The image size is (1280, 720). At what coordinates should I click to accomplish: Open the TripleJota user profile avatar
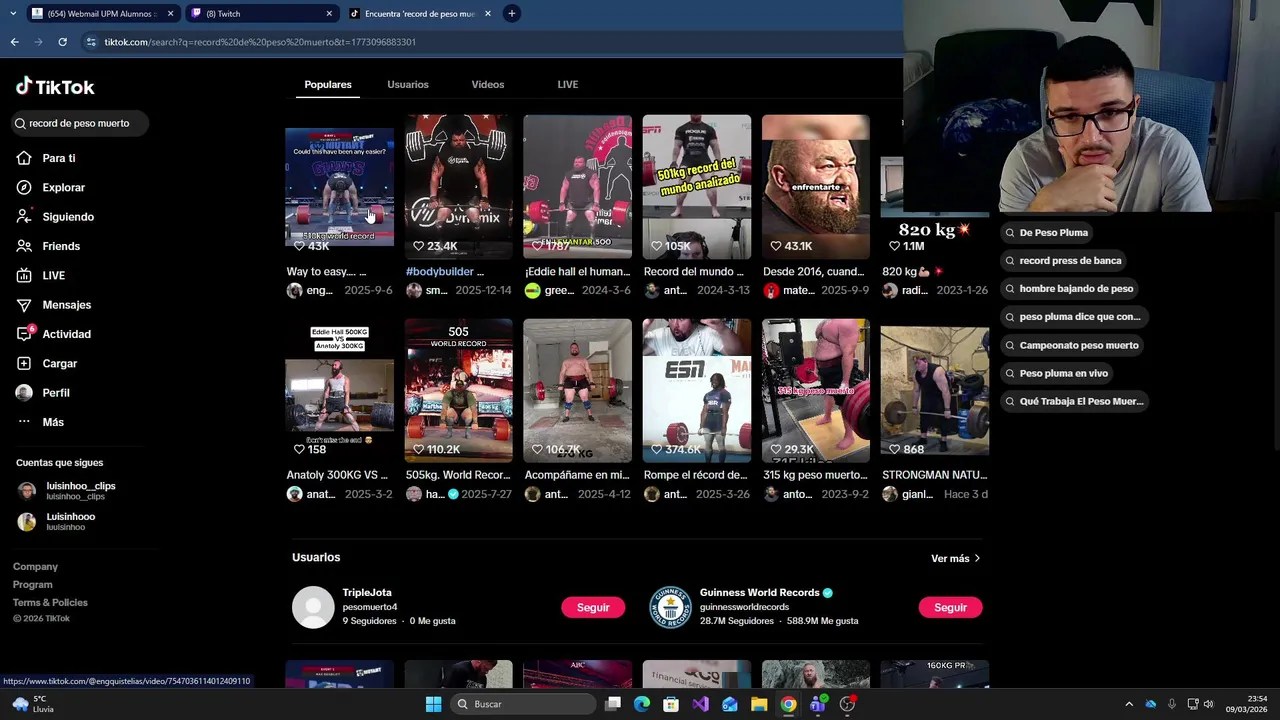(313, 607)
